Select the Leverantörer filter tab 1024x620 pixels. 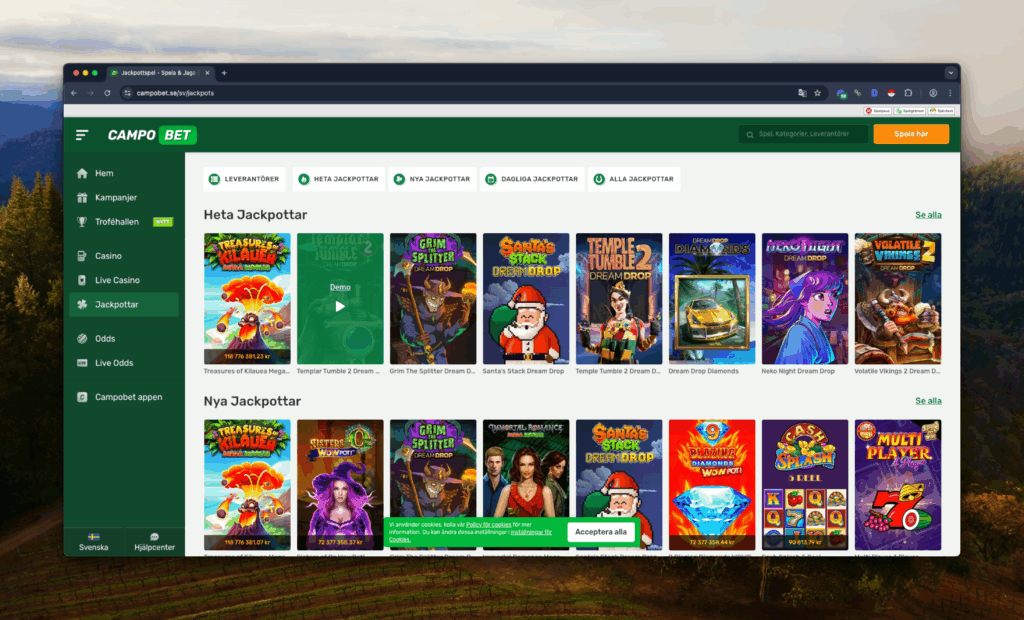(x=244, y=179)
